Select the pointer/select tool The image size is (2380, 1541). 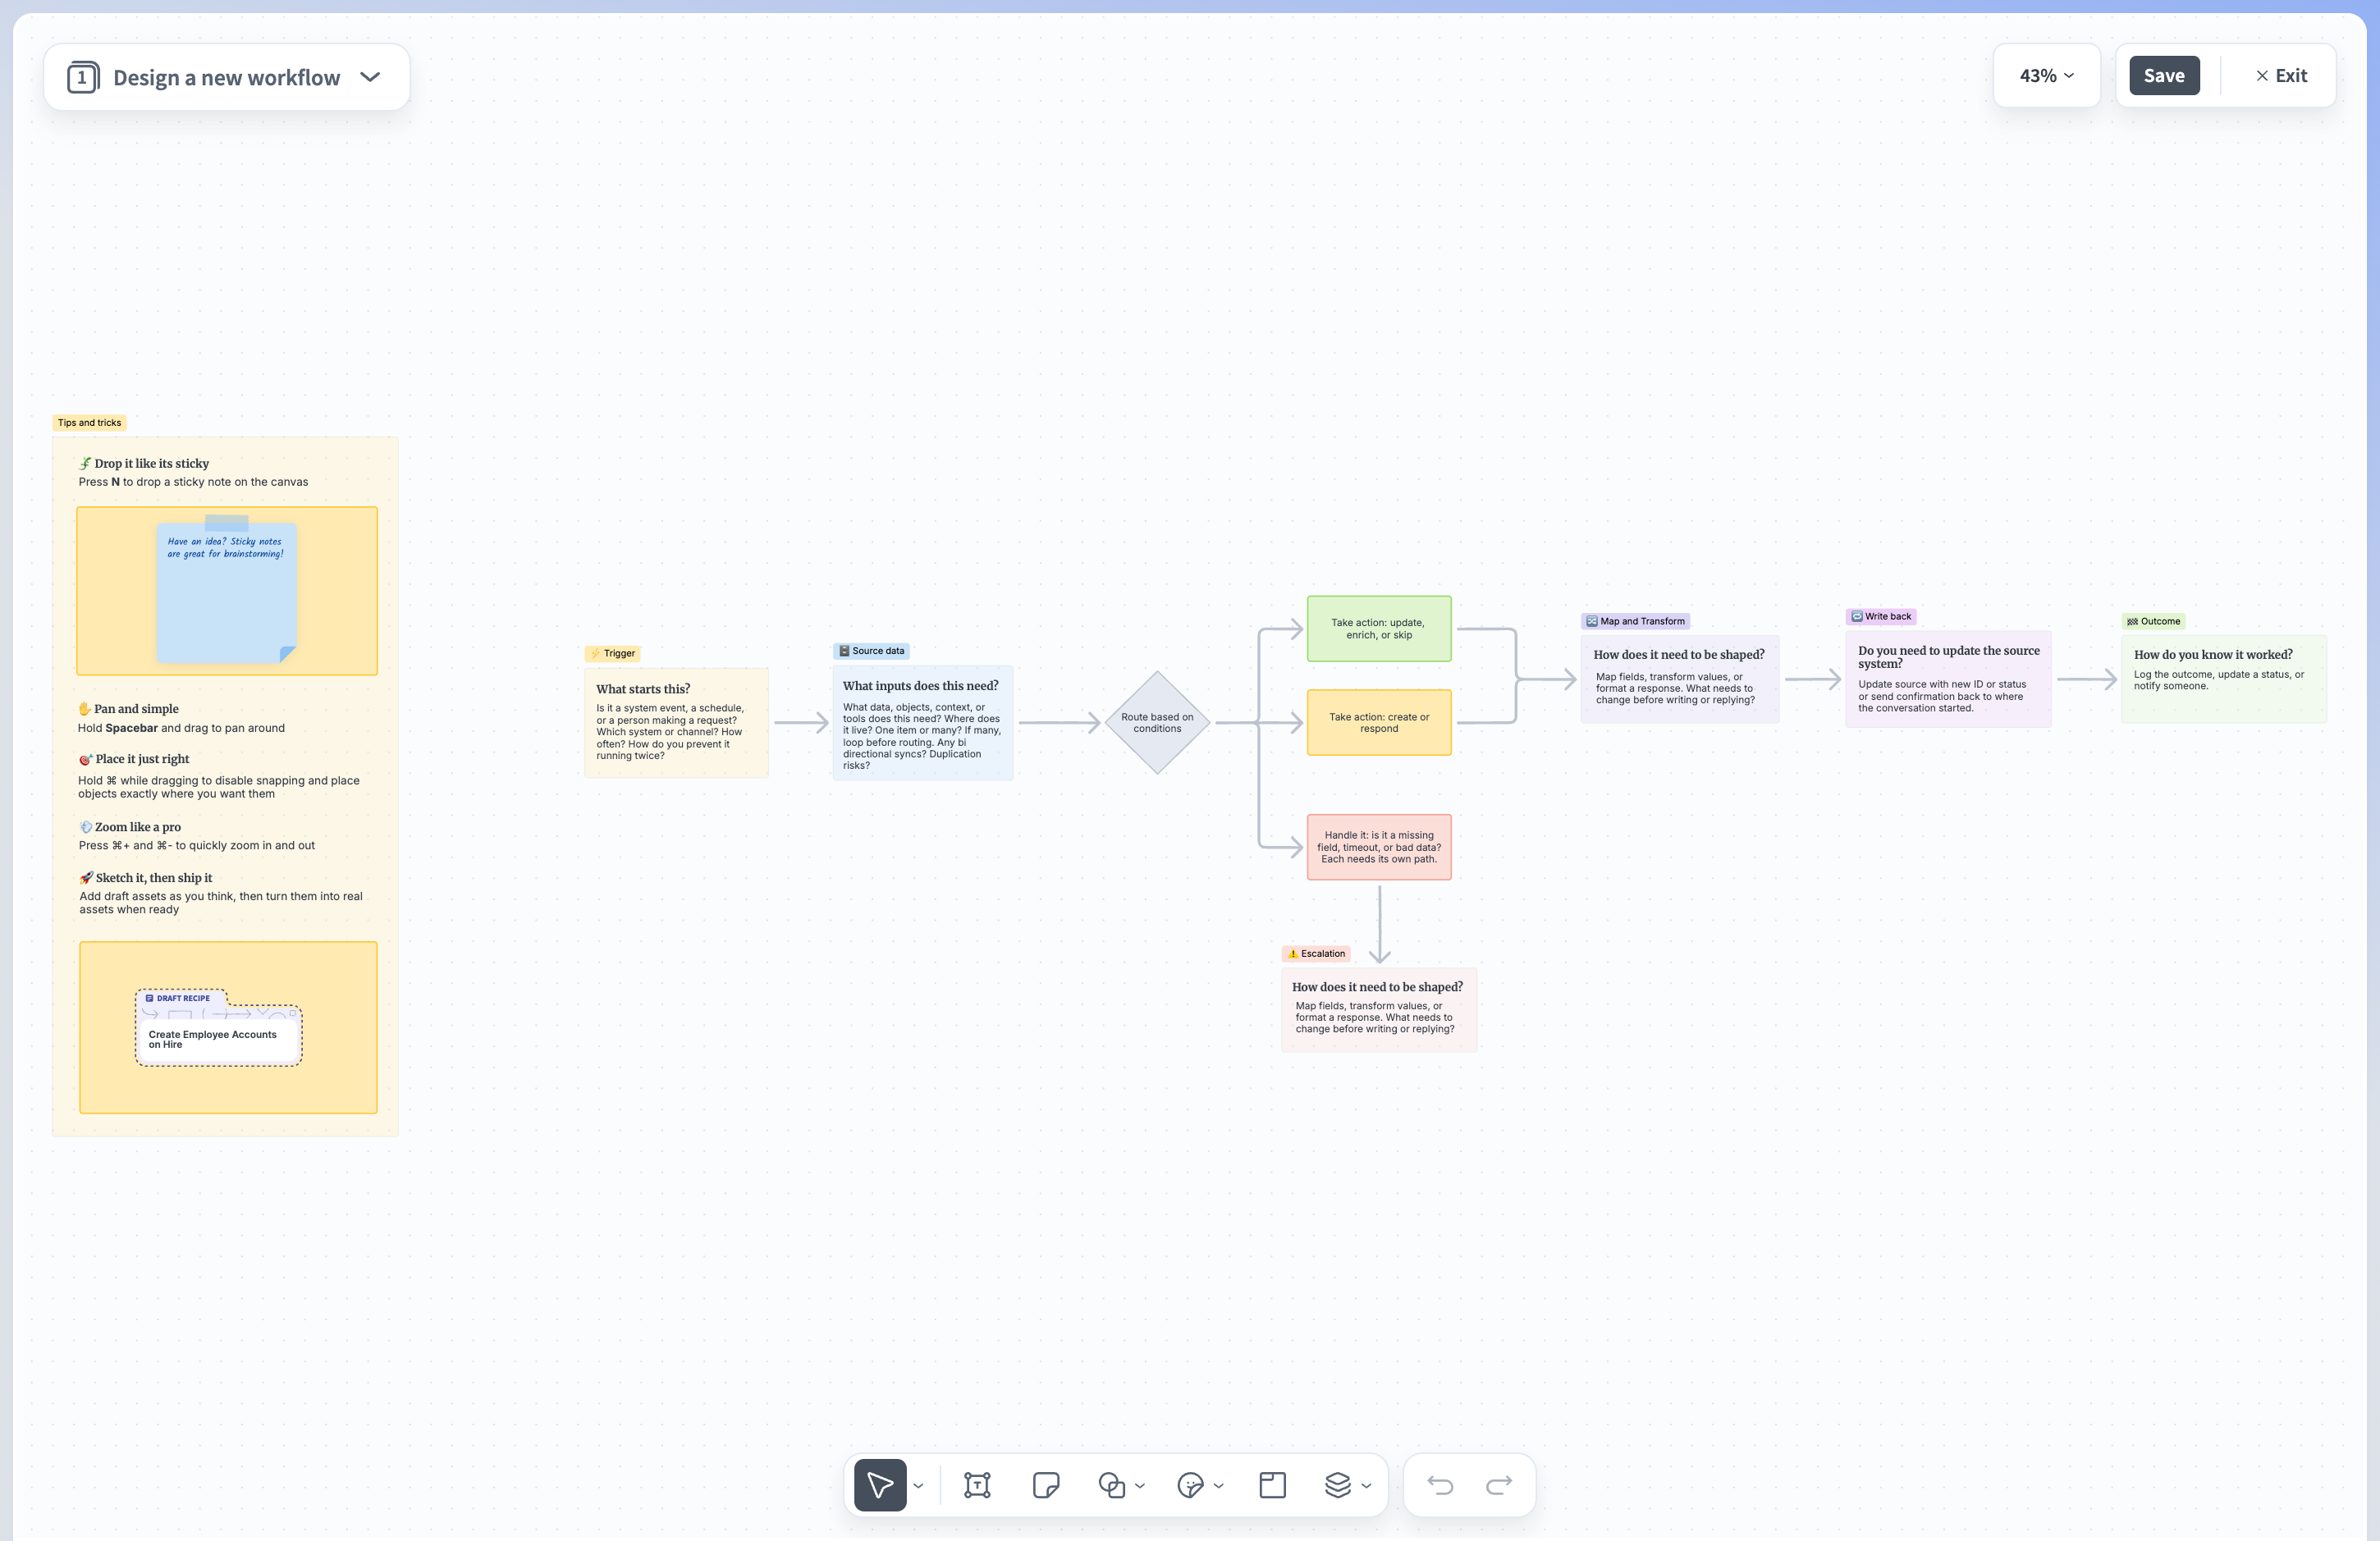click(x=880, y=1485)
